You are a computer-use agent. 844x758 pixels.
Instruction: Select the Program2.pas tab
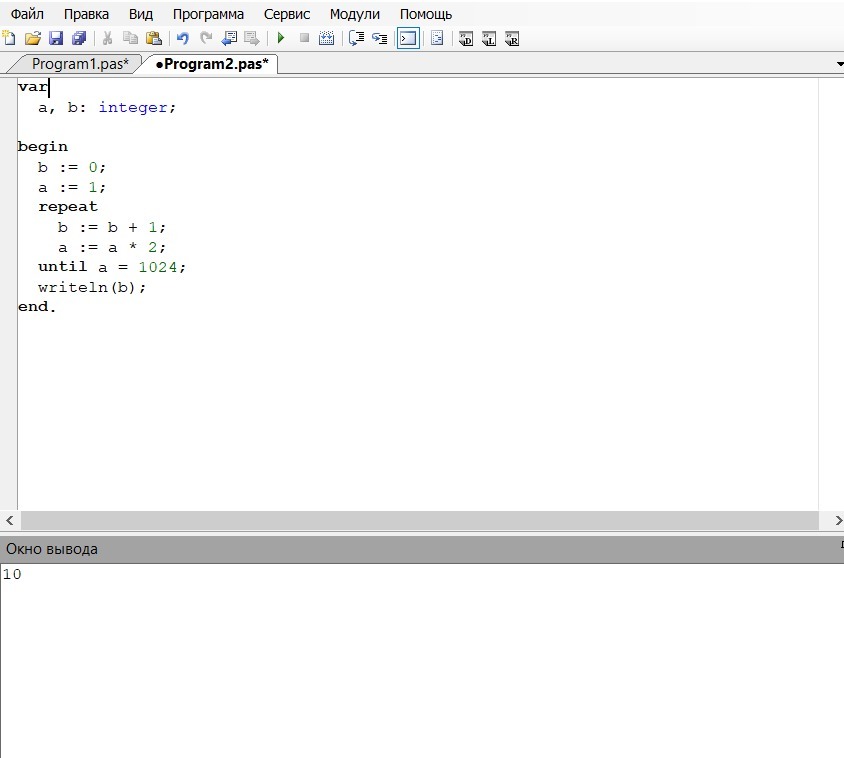click(x=212, y=64)
